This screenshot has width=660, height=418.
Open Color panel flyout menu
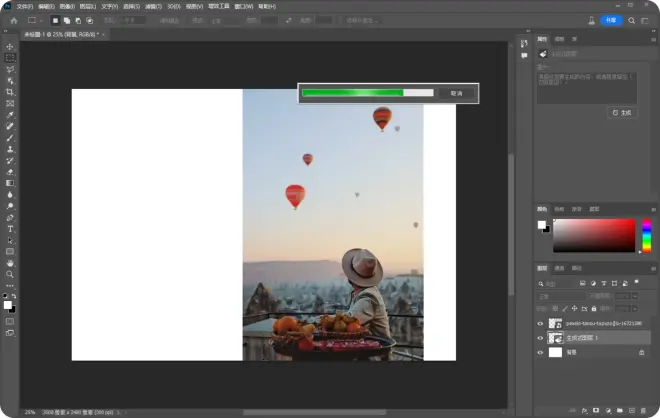click(653, 209)
